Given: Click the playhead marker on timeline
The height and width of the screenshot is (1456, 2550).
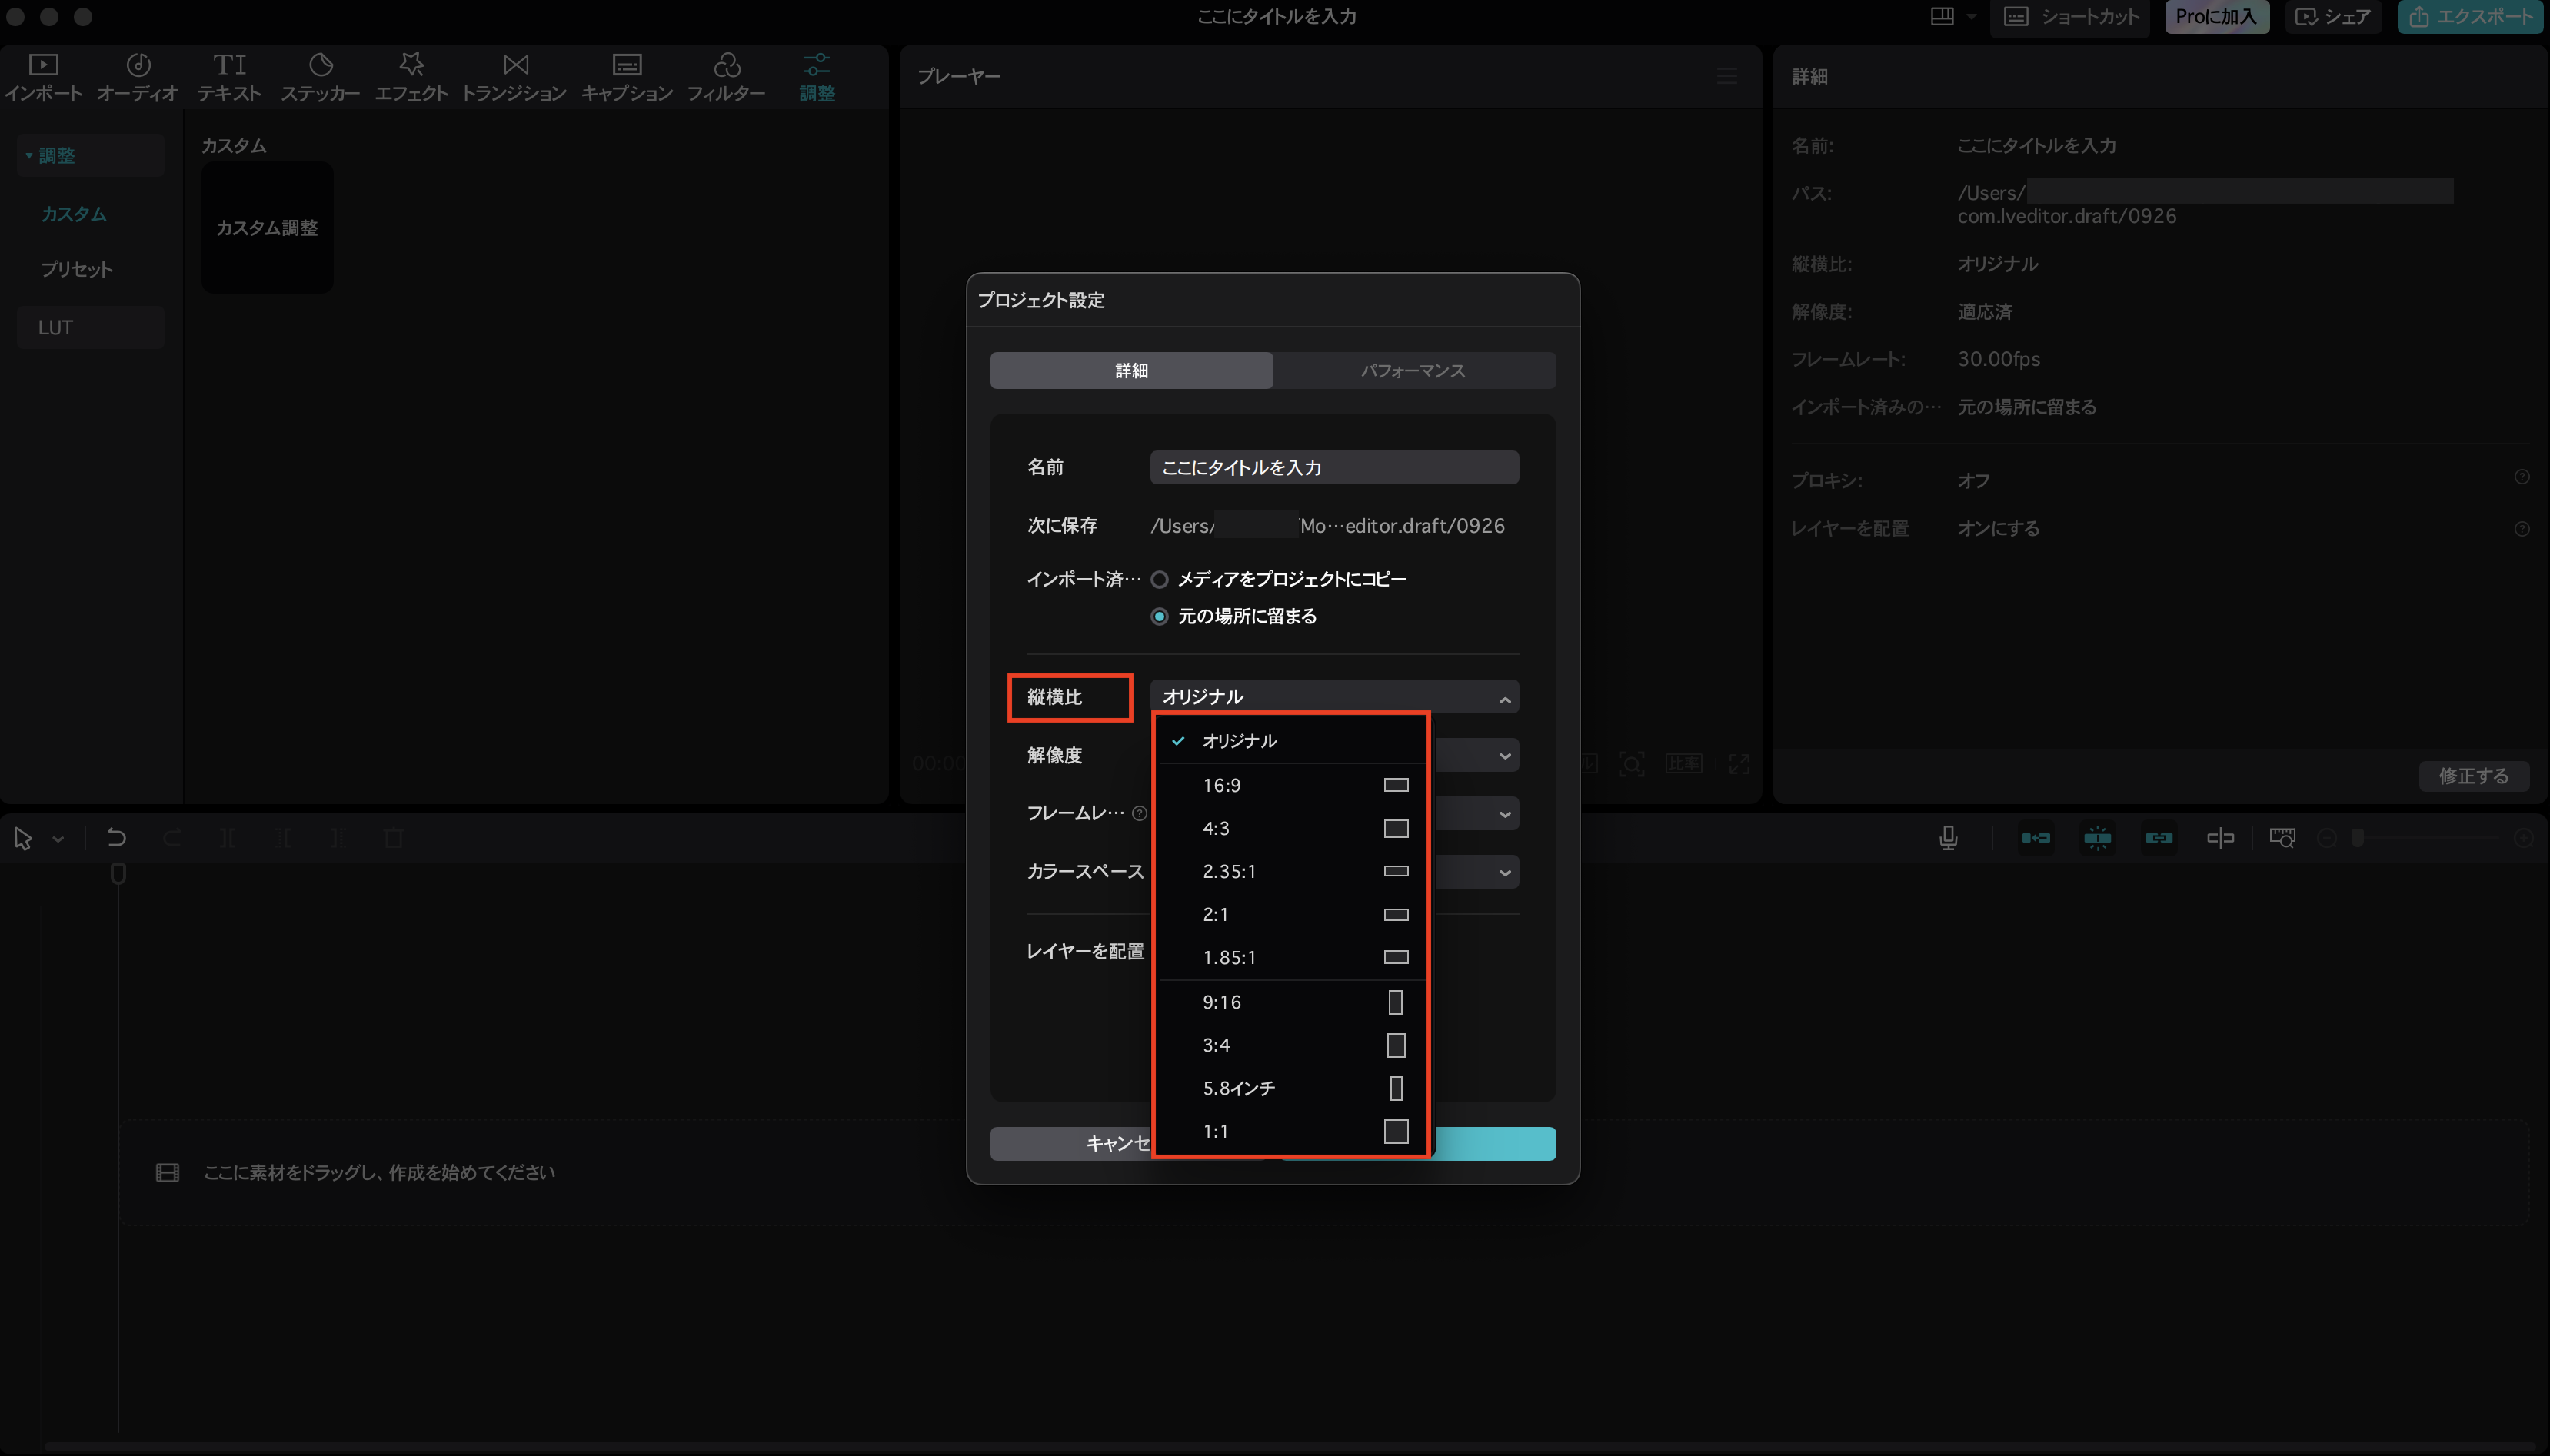Looking at the screenshot, I should (x=118, y=874).
